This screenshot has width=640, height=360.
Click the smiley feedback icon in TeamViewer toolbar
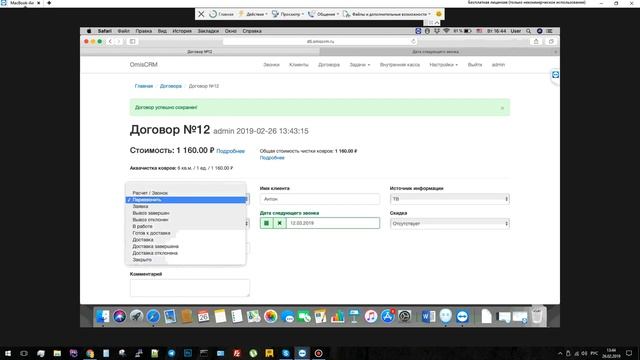coord(439,14)
